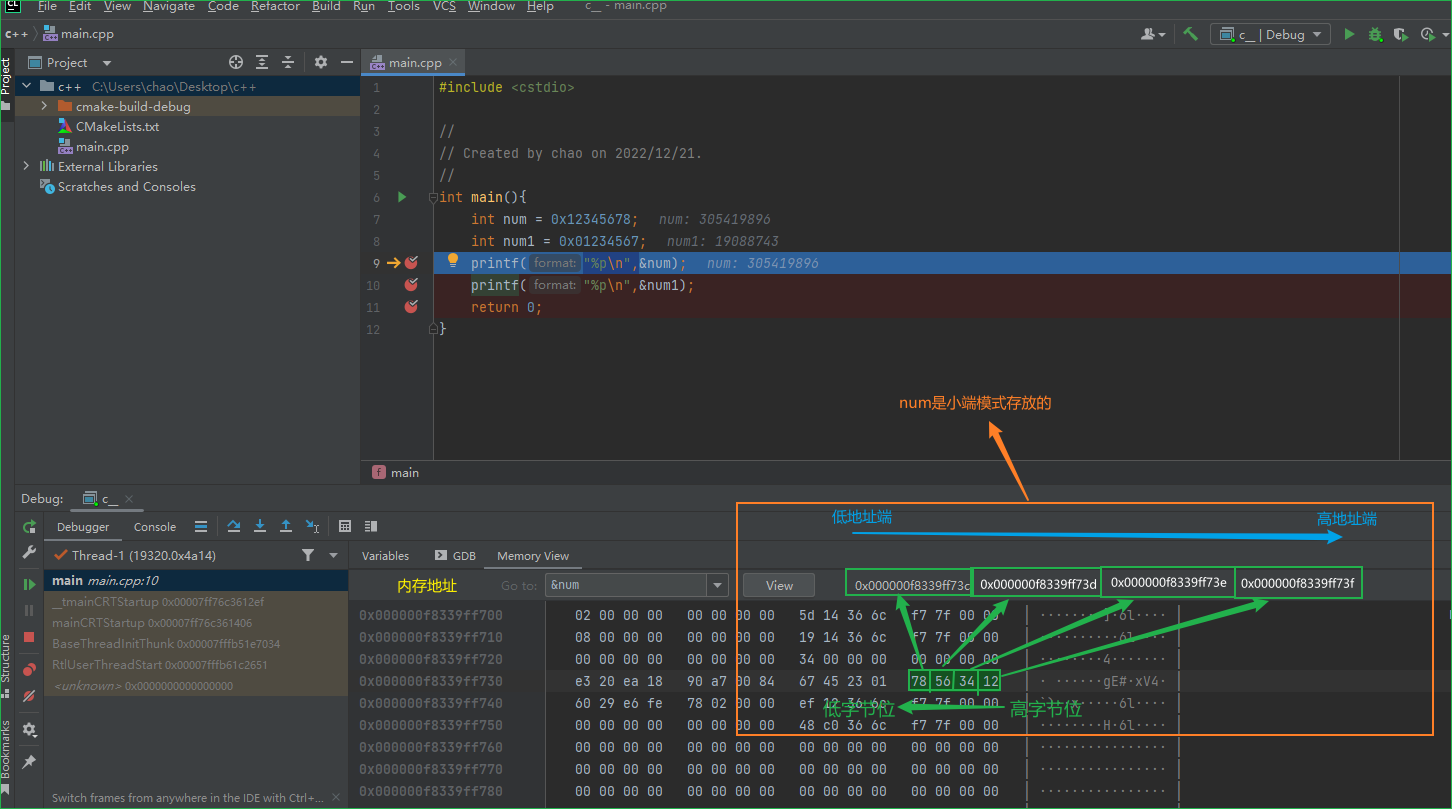Stop the debug session with red square
The width and height of the screenshot is (1452, 809).
tap(29, 636)
